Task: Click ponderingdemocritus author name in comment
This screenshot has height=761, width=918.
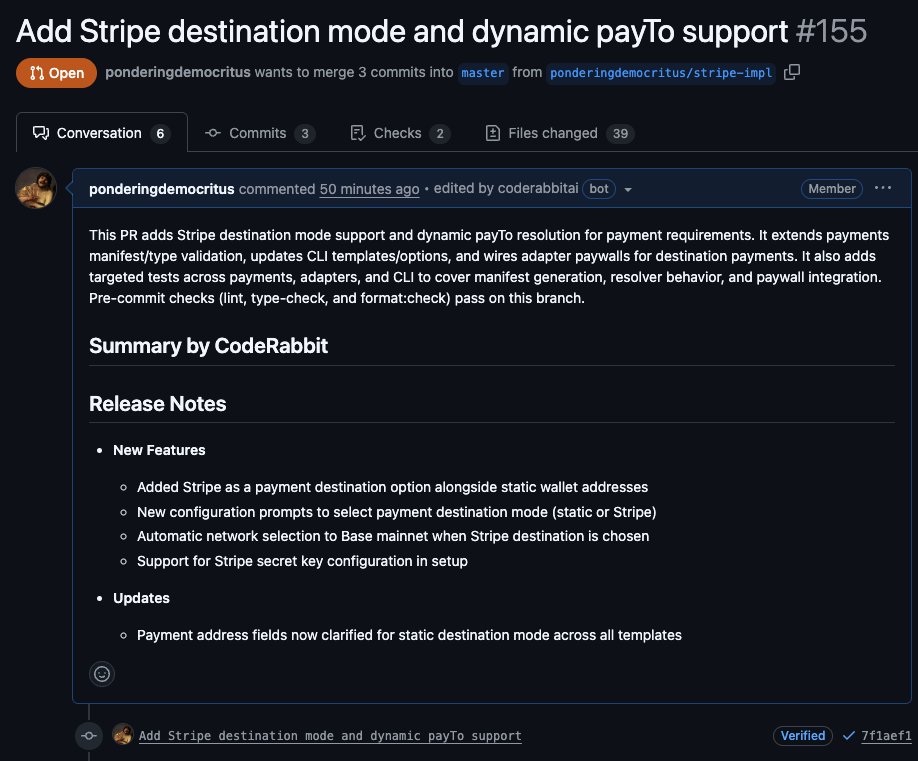Action: (x=162, y=189)
